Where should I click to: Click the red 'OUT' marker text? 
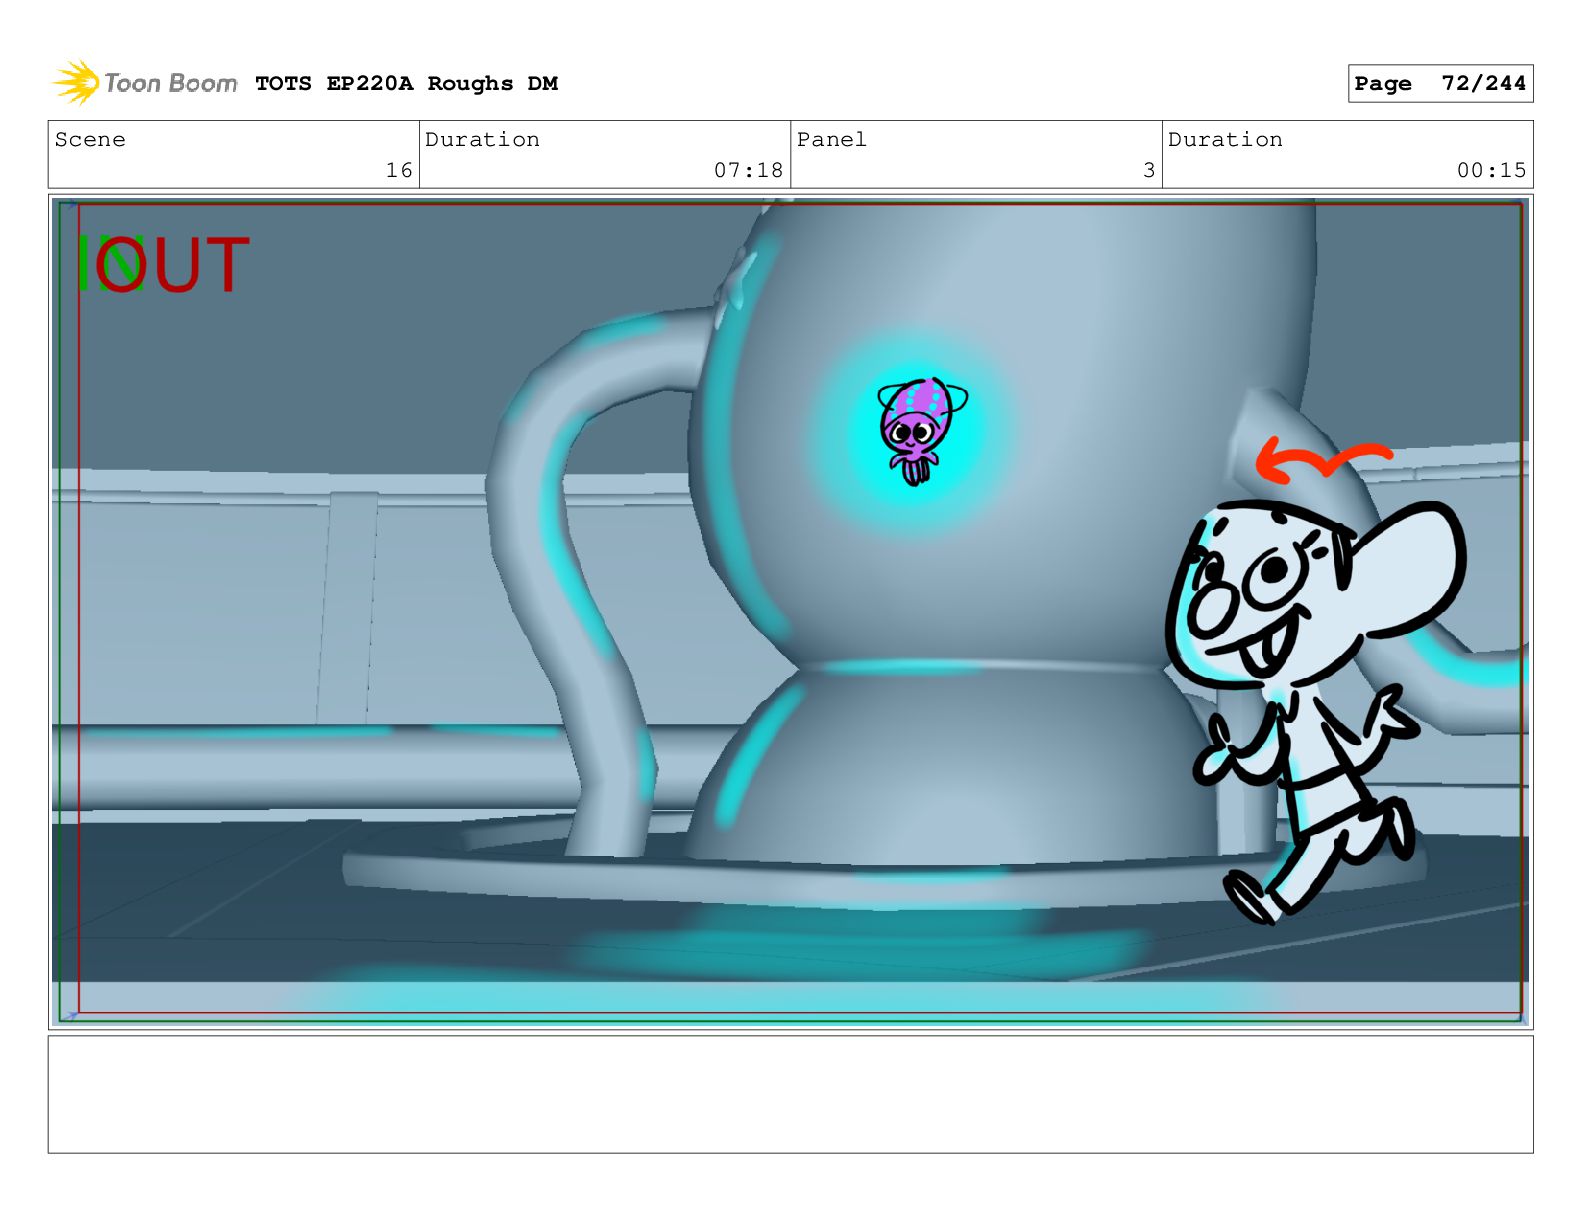click(x=172, y=265)
